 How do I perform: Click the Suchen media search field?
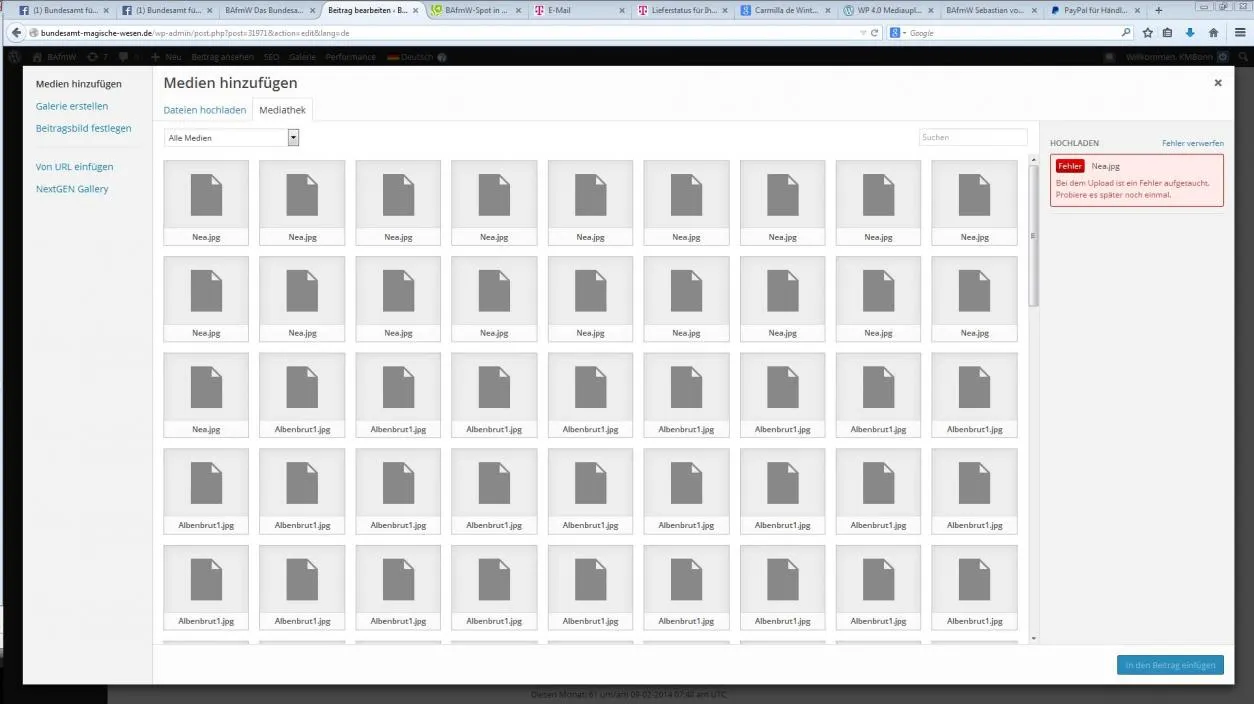click(x=973, y=137)
